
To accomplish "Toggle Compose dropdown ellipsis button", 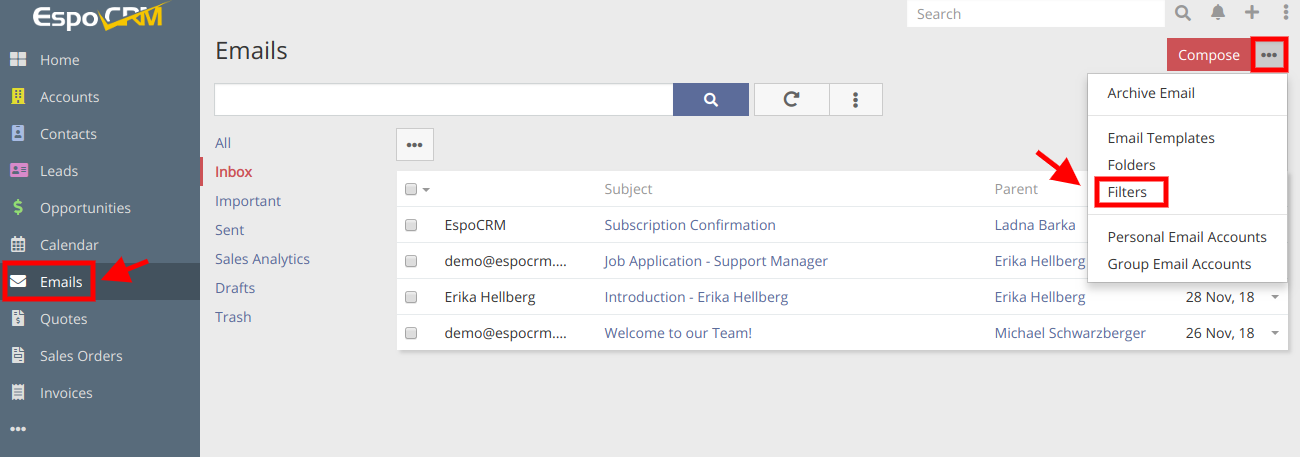I will tap(1269, 55).
